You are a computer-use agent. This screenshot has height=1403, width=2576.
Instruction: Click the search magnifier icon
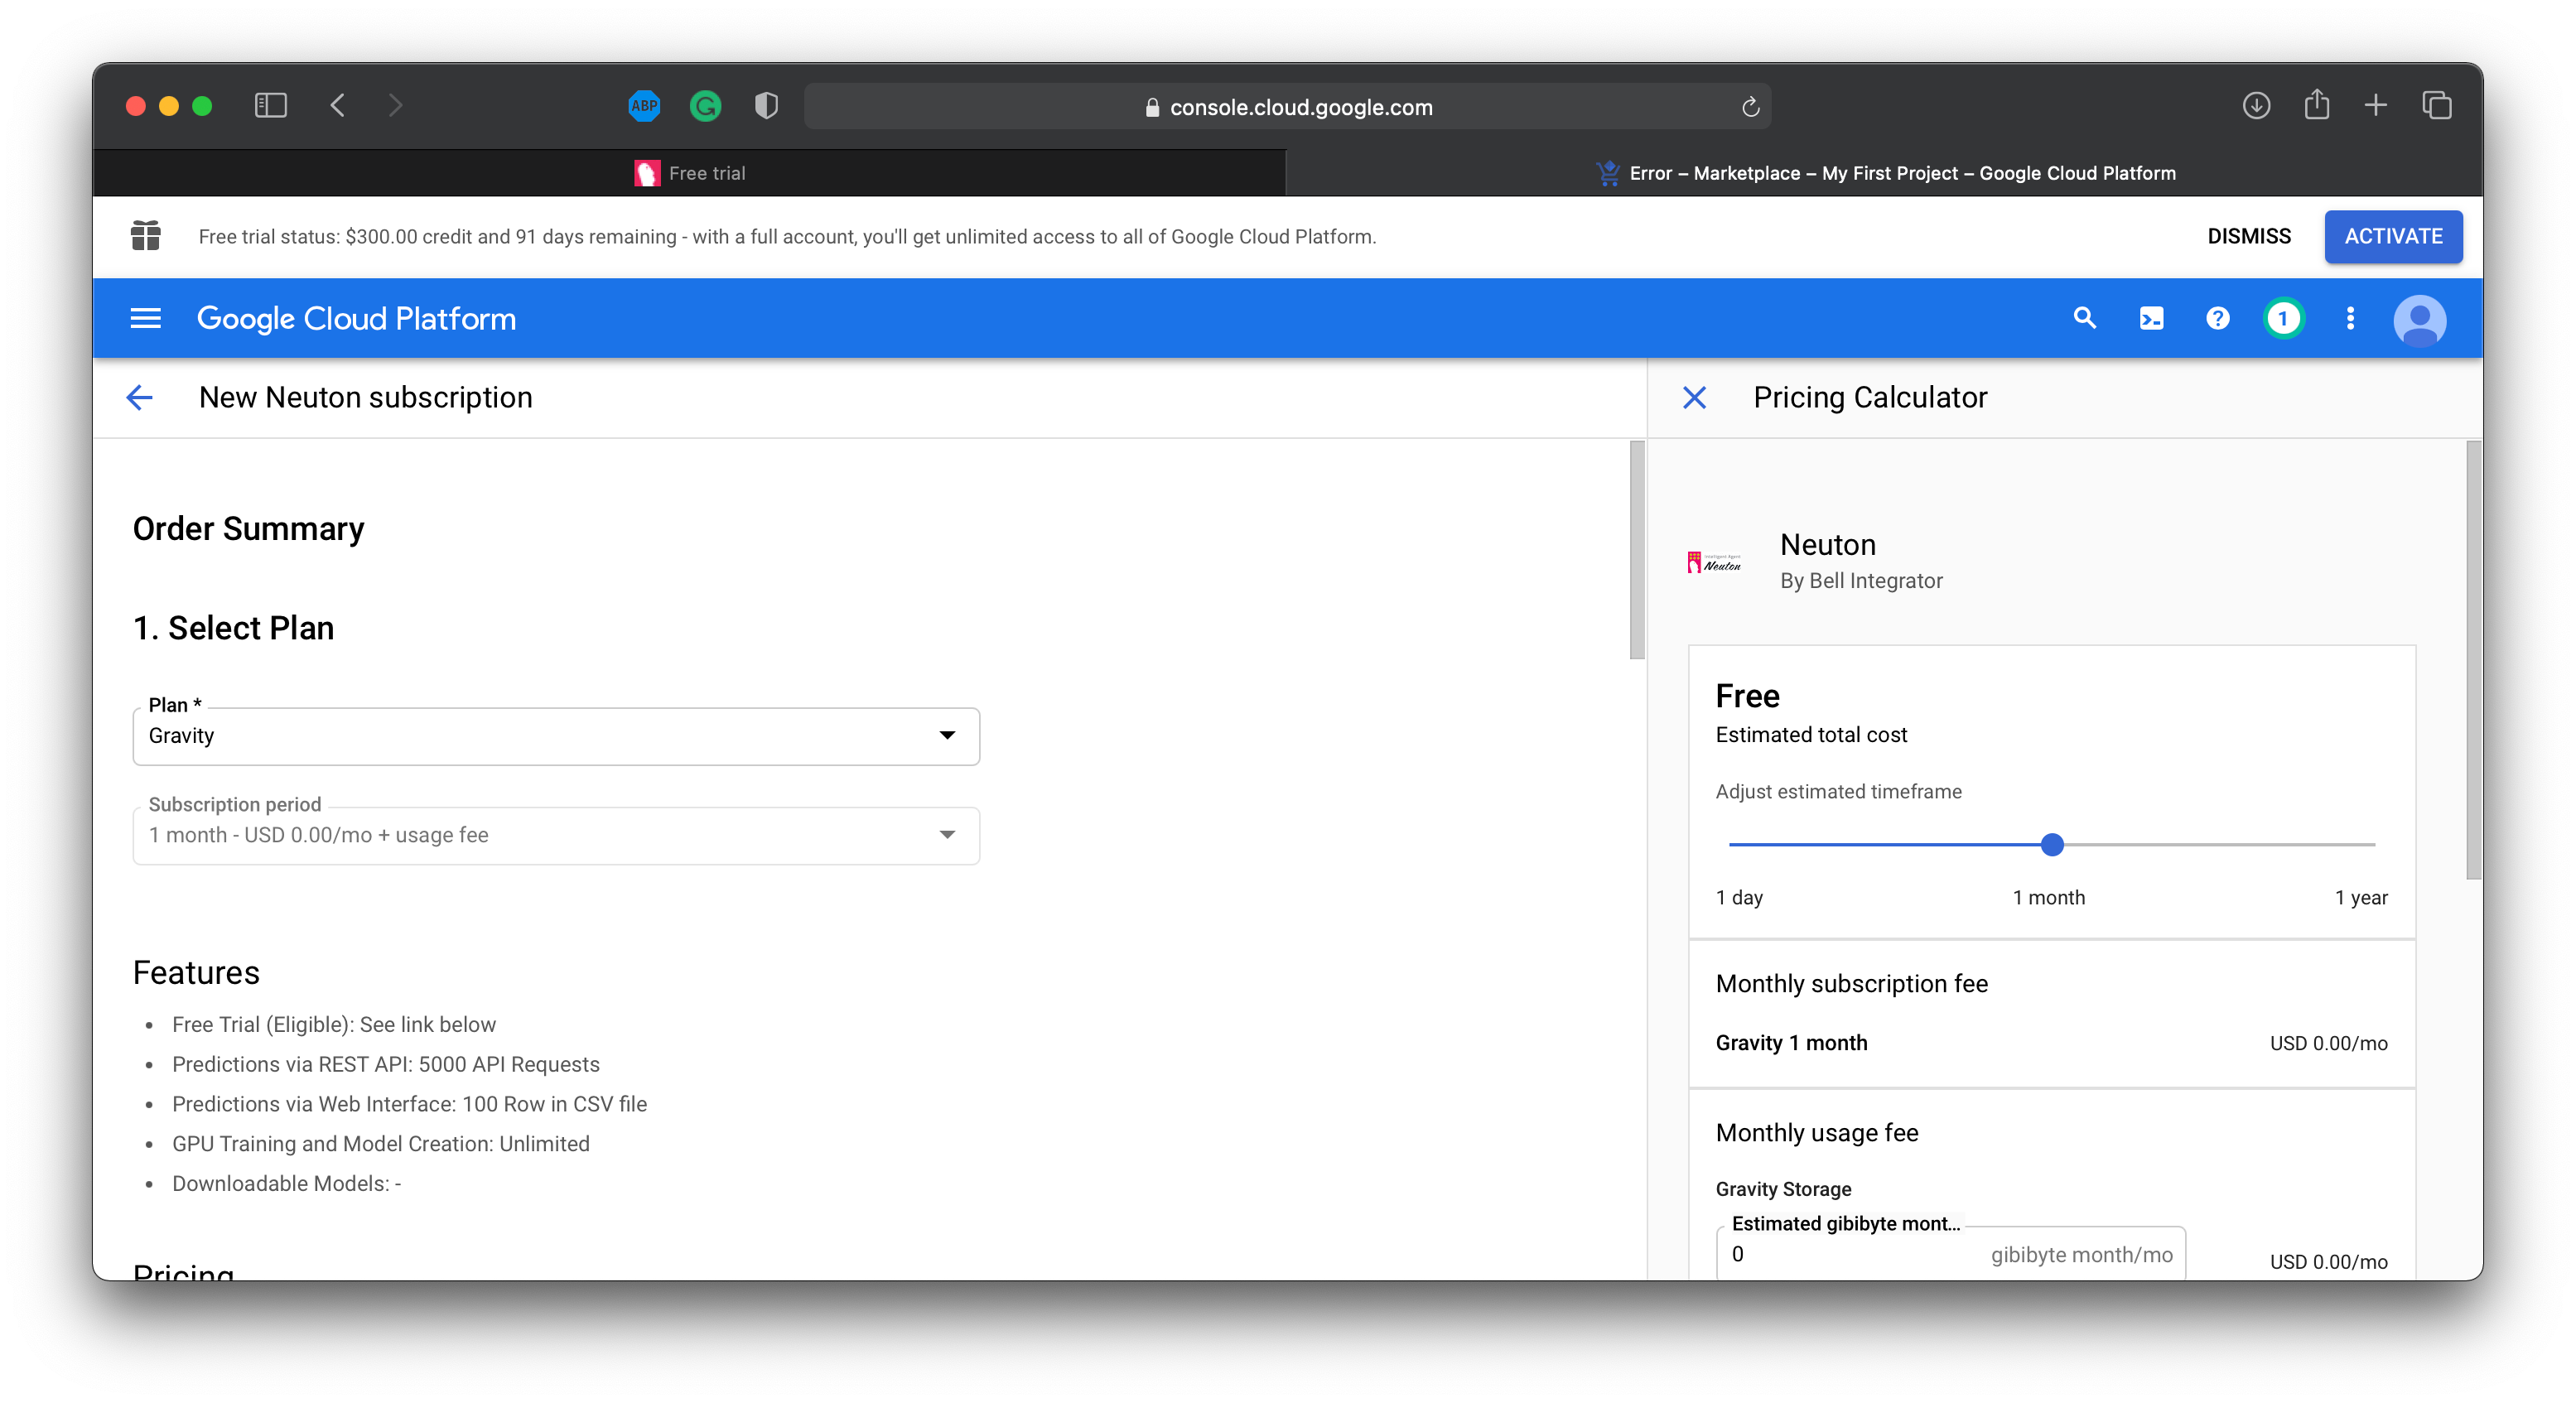tap(2084, 318)
